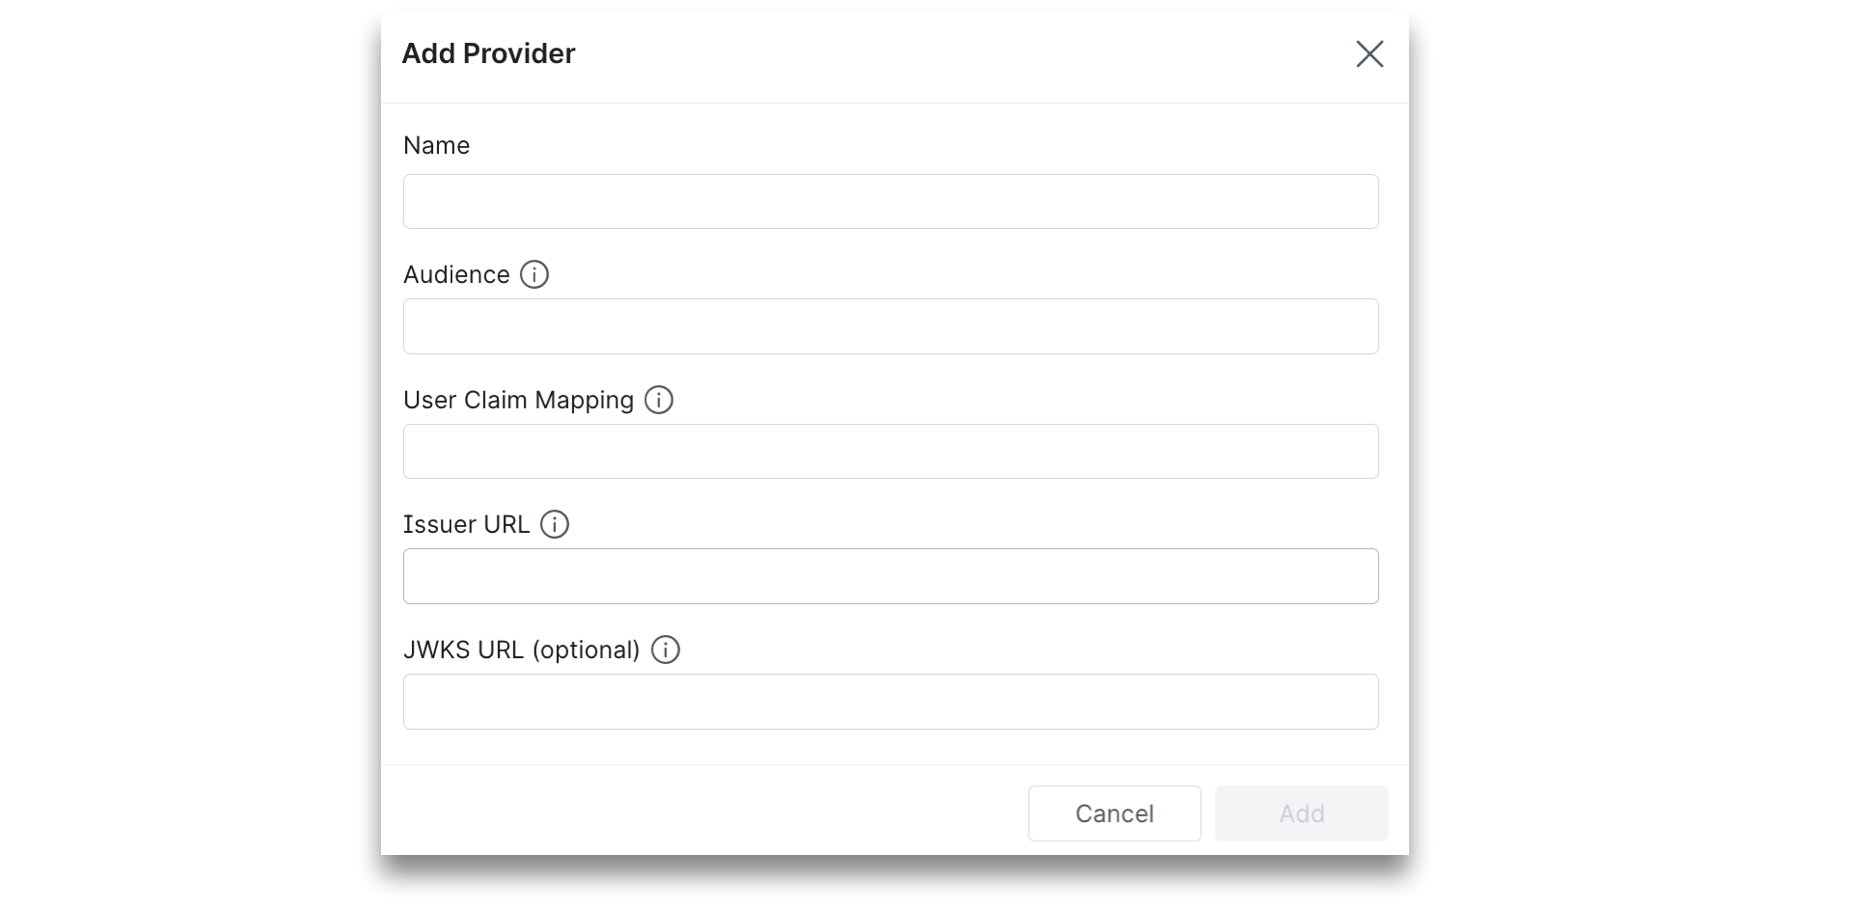The image size is (1852, 906).
Task: Open the tooltip icon beside Issuer URL
Action: coord(556,524)
